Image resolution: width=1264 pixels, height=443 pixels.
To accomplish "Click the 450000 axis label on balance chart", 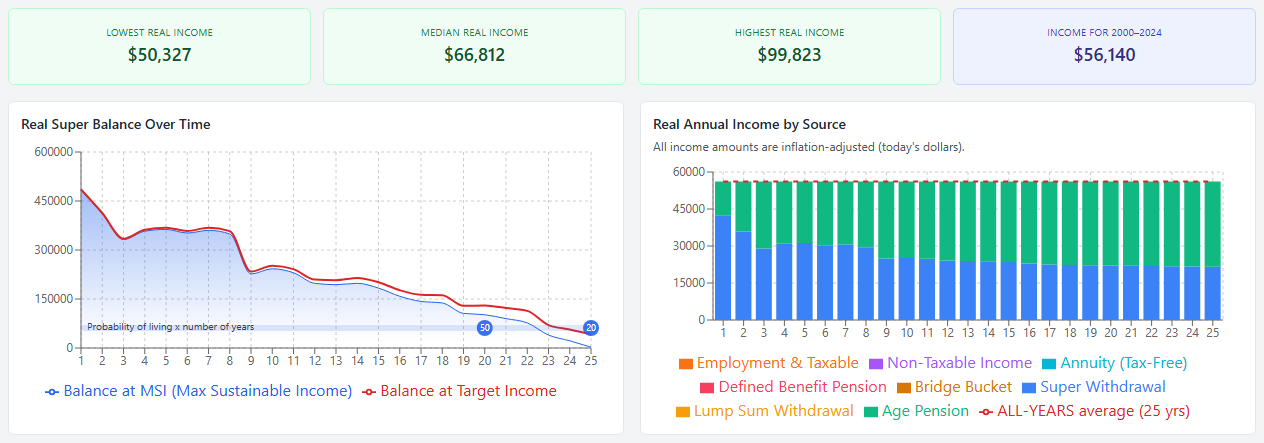I will (x=55, y=201).
